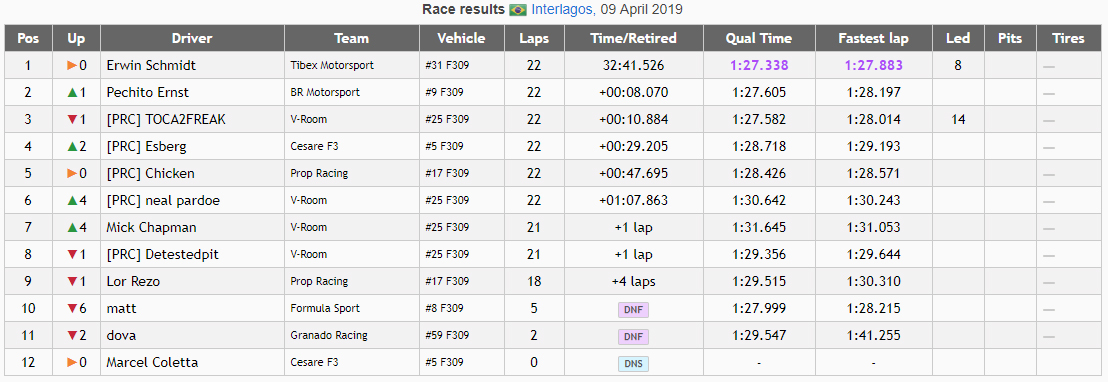
Task: Click the Vehicle column header
Action: tap(461, 38)
